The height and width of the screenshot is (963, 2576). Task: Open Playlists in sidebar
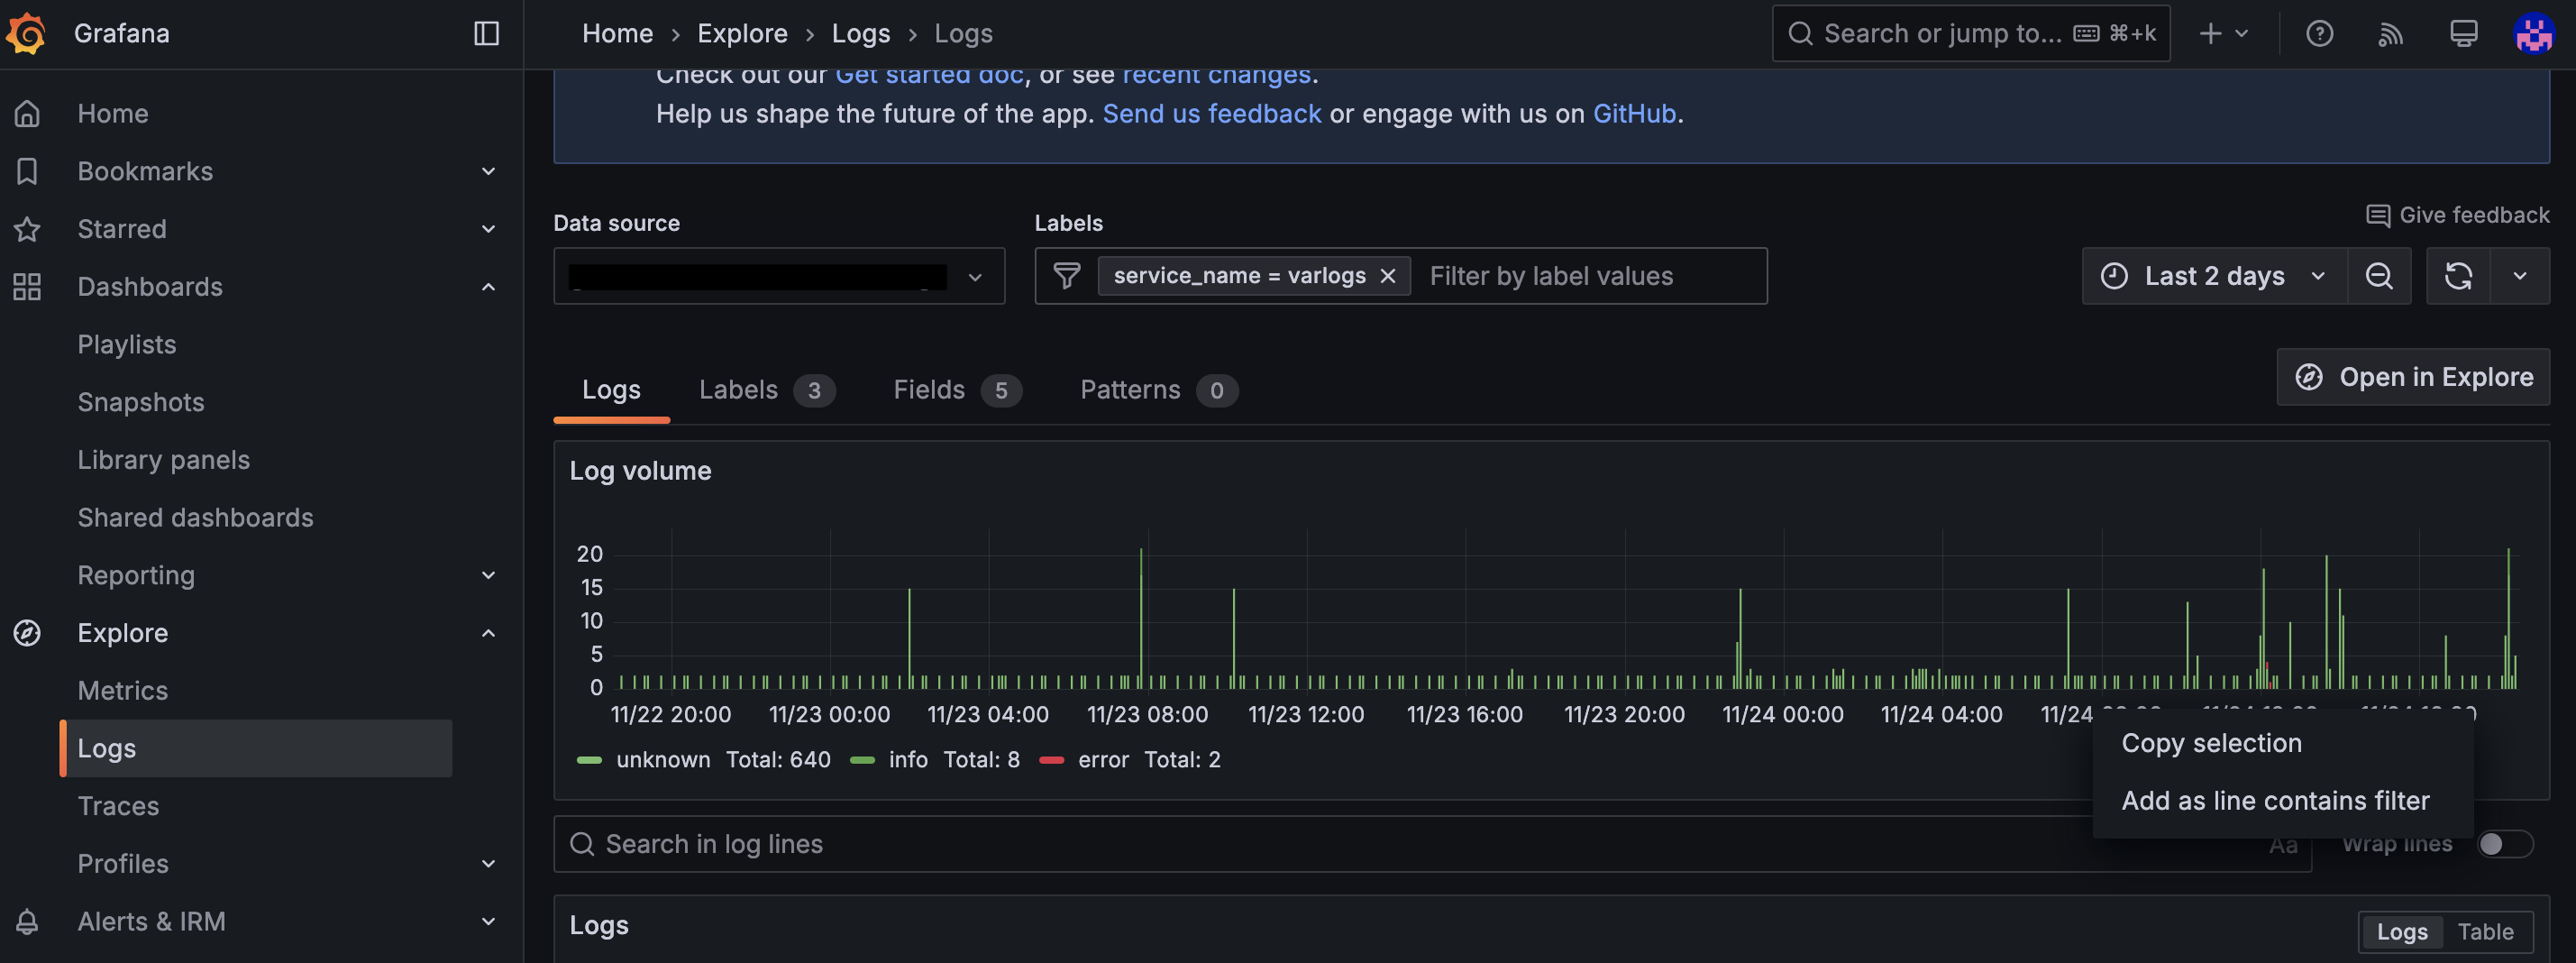(127, 344)
